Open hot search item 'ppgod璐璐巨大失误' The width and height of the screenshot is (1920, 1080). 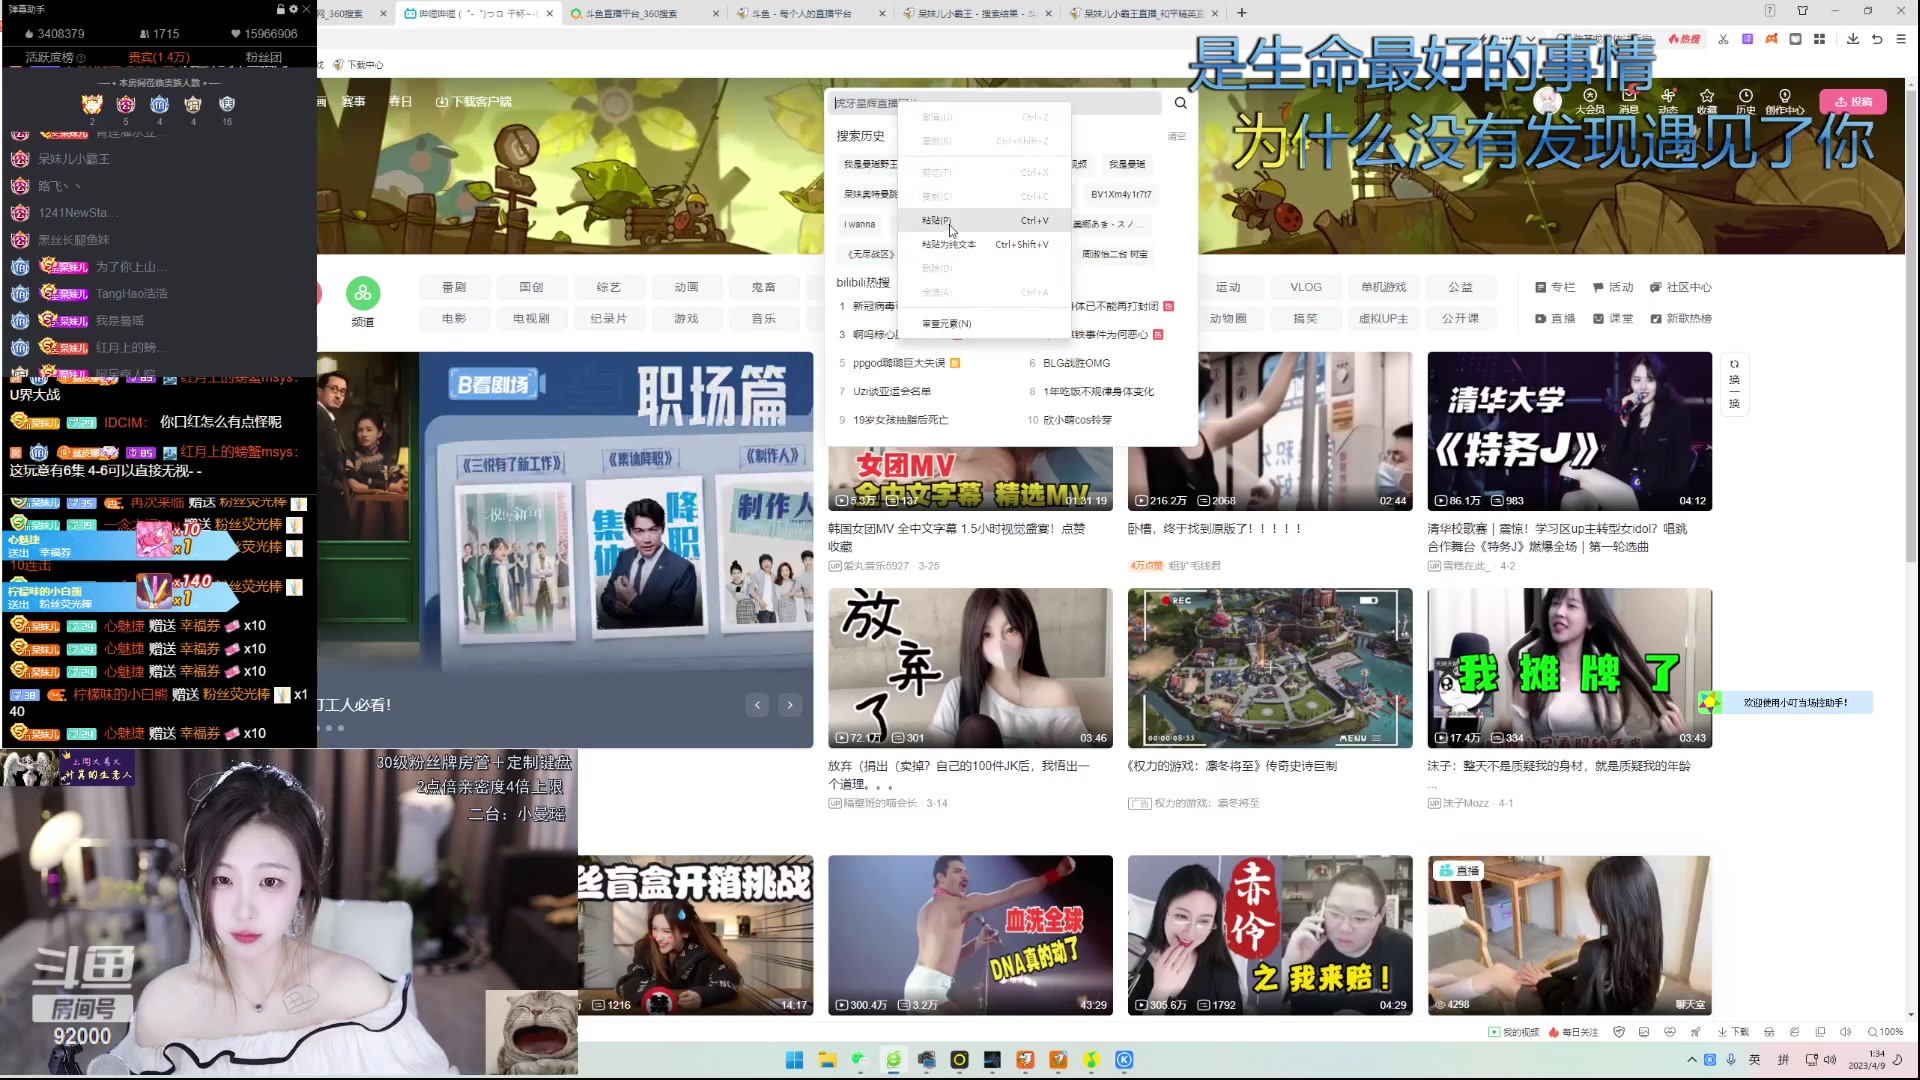pyautogui.click(x=899, y=363)
